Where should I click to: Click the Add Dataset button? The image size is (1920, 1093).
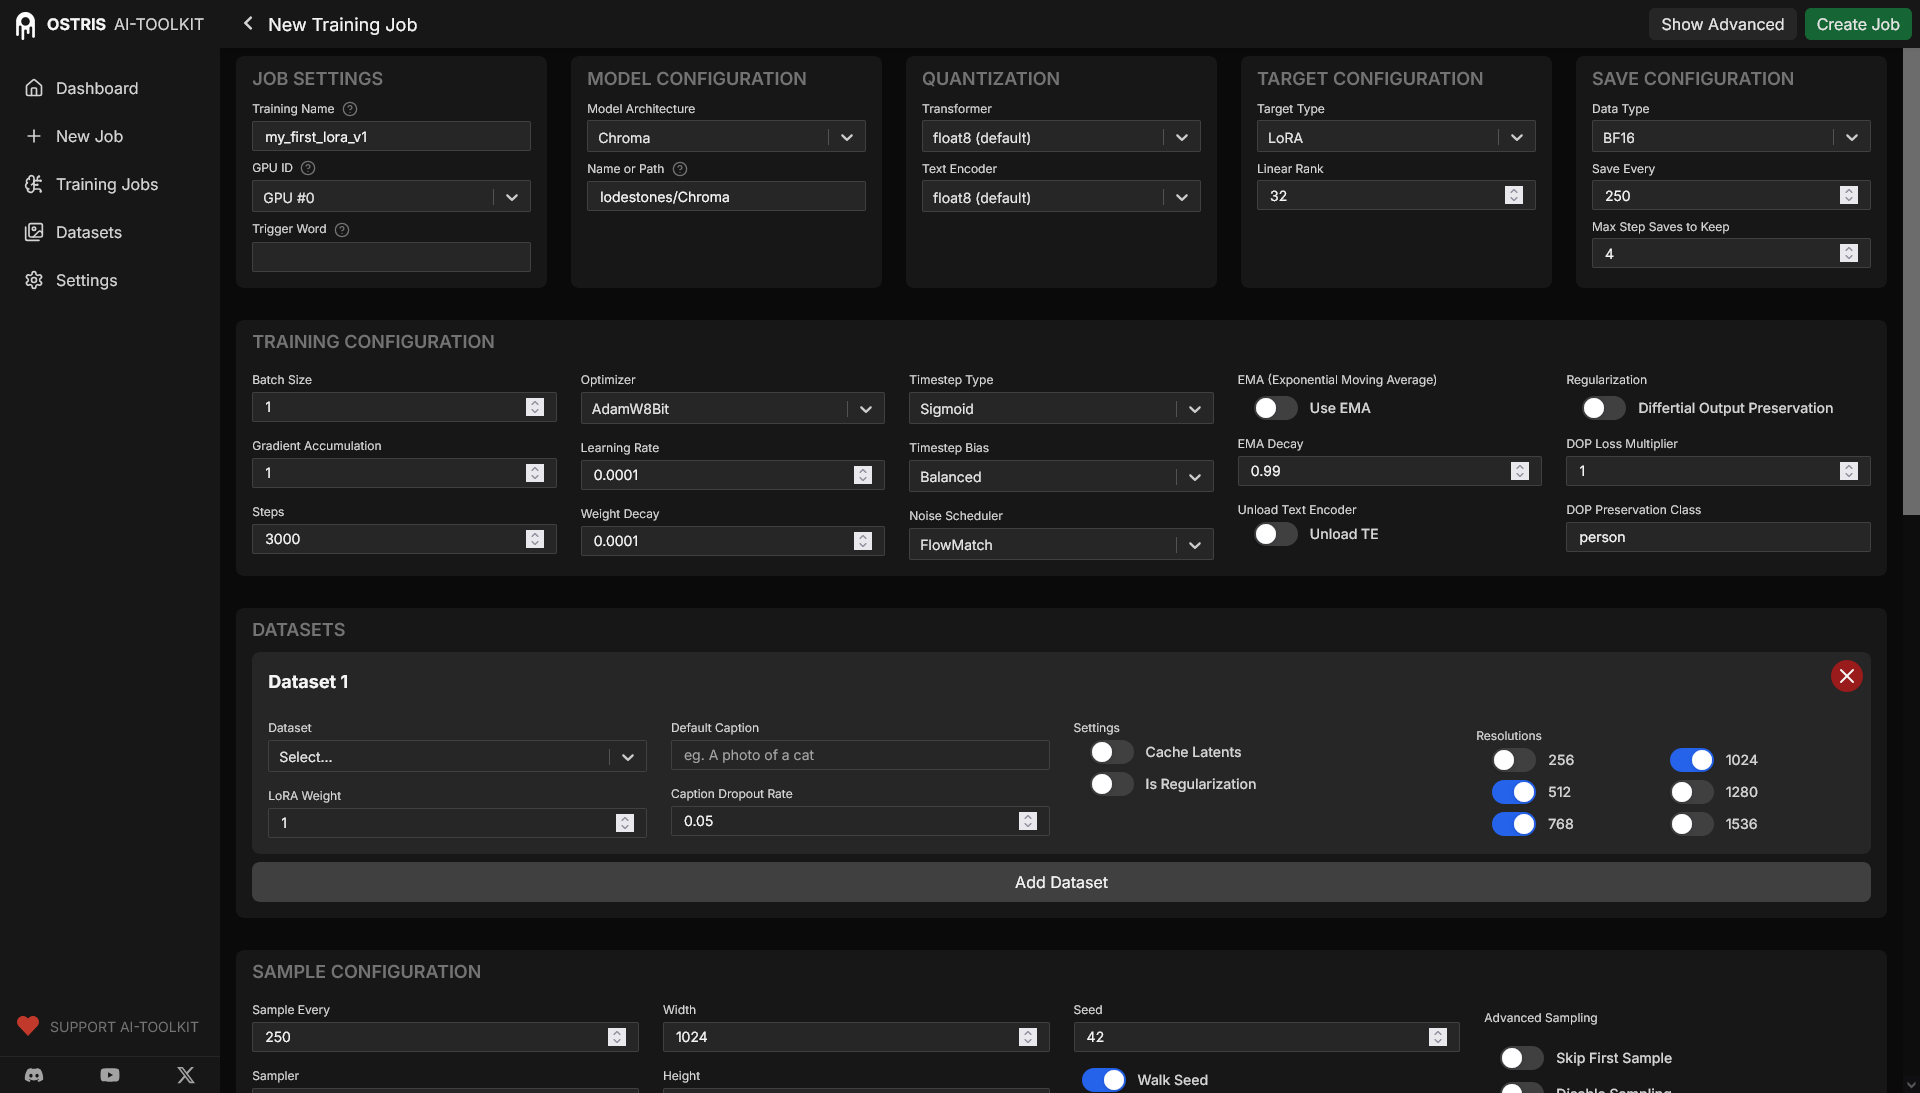[1061, 882]
